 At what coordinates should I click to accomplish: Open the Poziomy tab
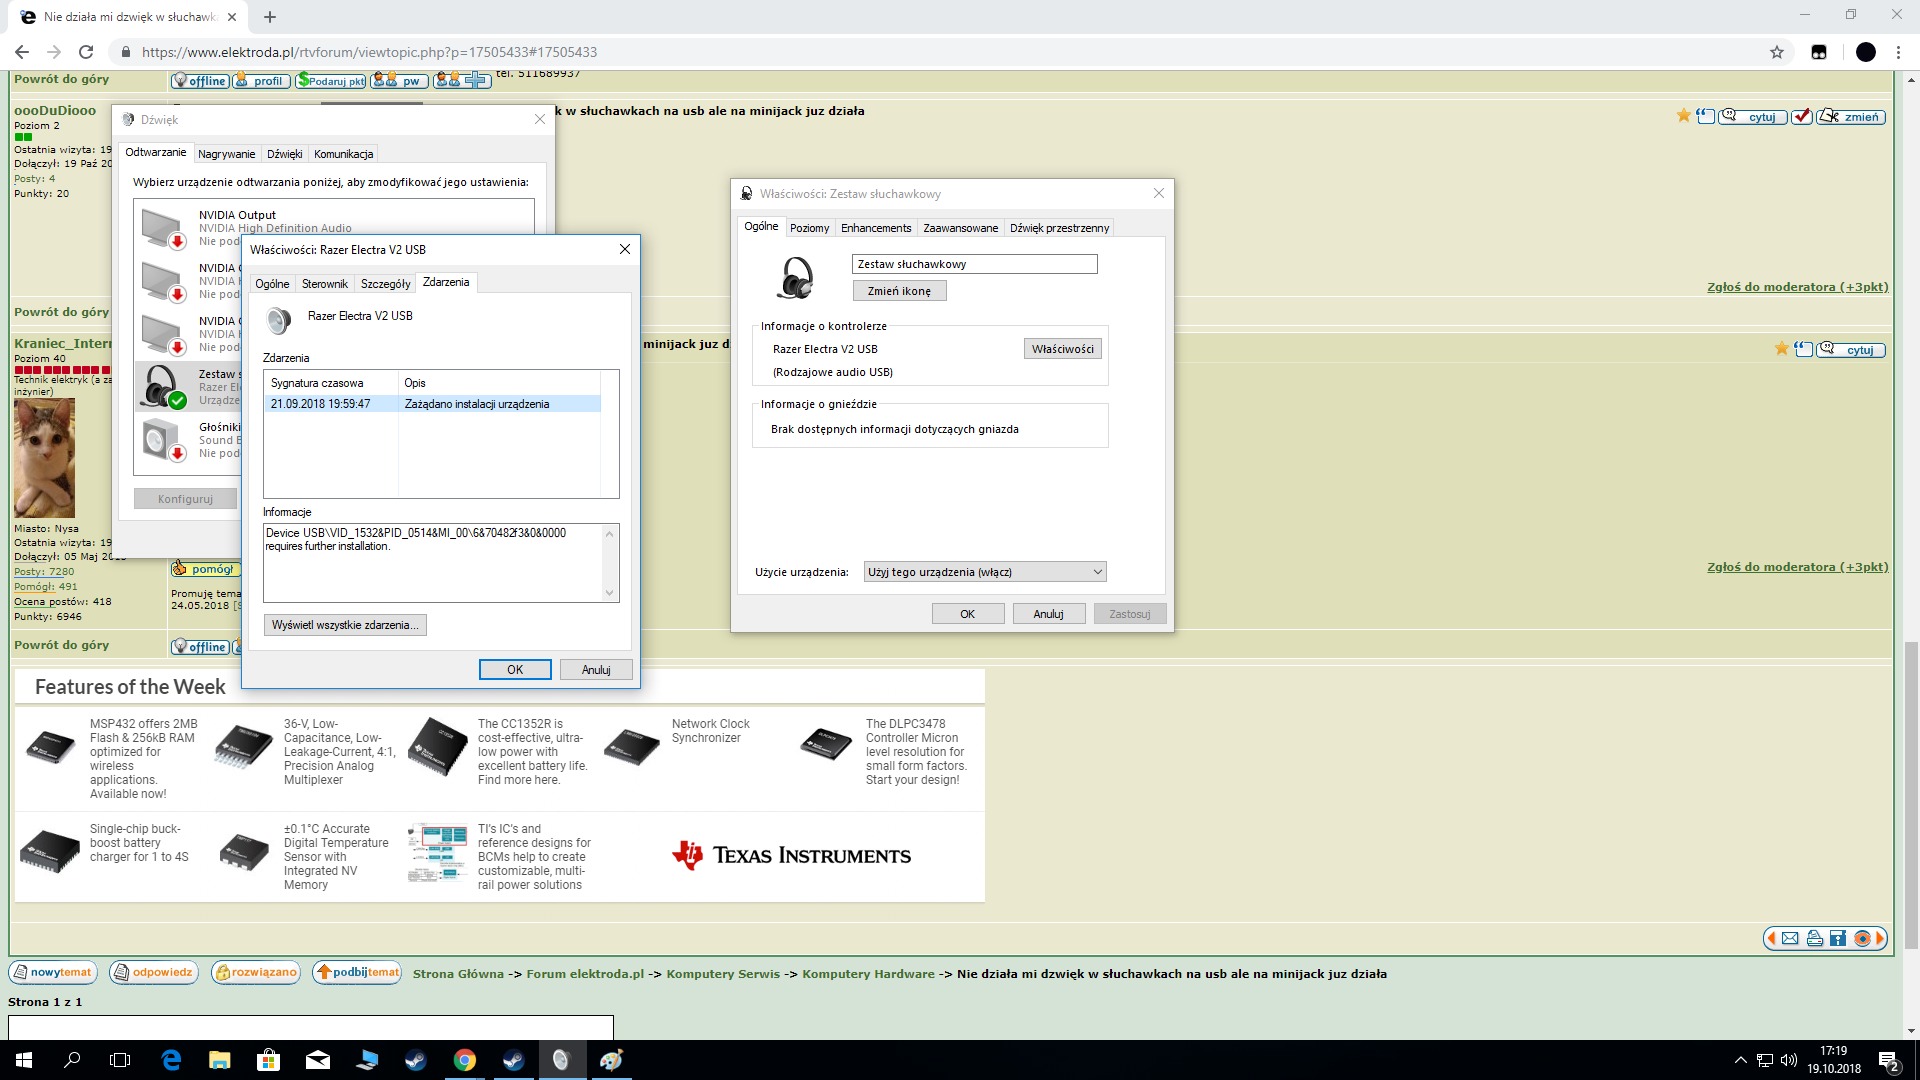click(x=809, y=228)
